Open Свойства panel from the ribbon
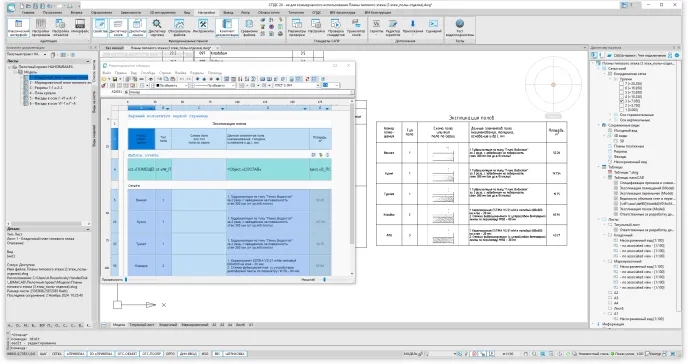688x364 pixels. [100, 27]
